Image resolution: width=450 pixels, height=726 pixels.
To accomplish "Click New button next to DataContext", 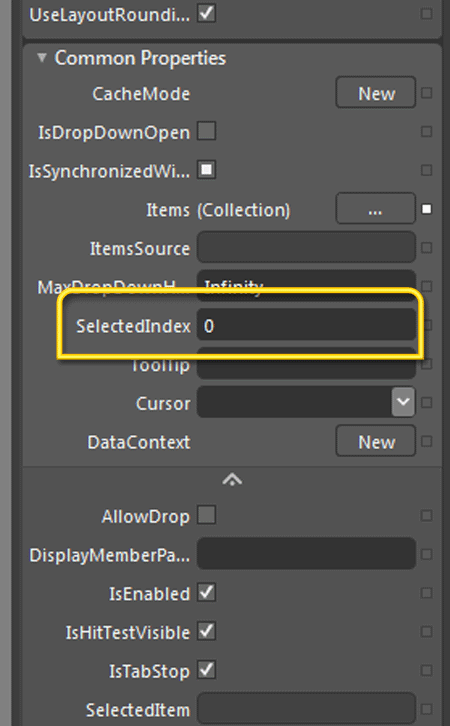I will 375,442.
